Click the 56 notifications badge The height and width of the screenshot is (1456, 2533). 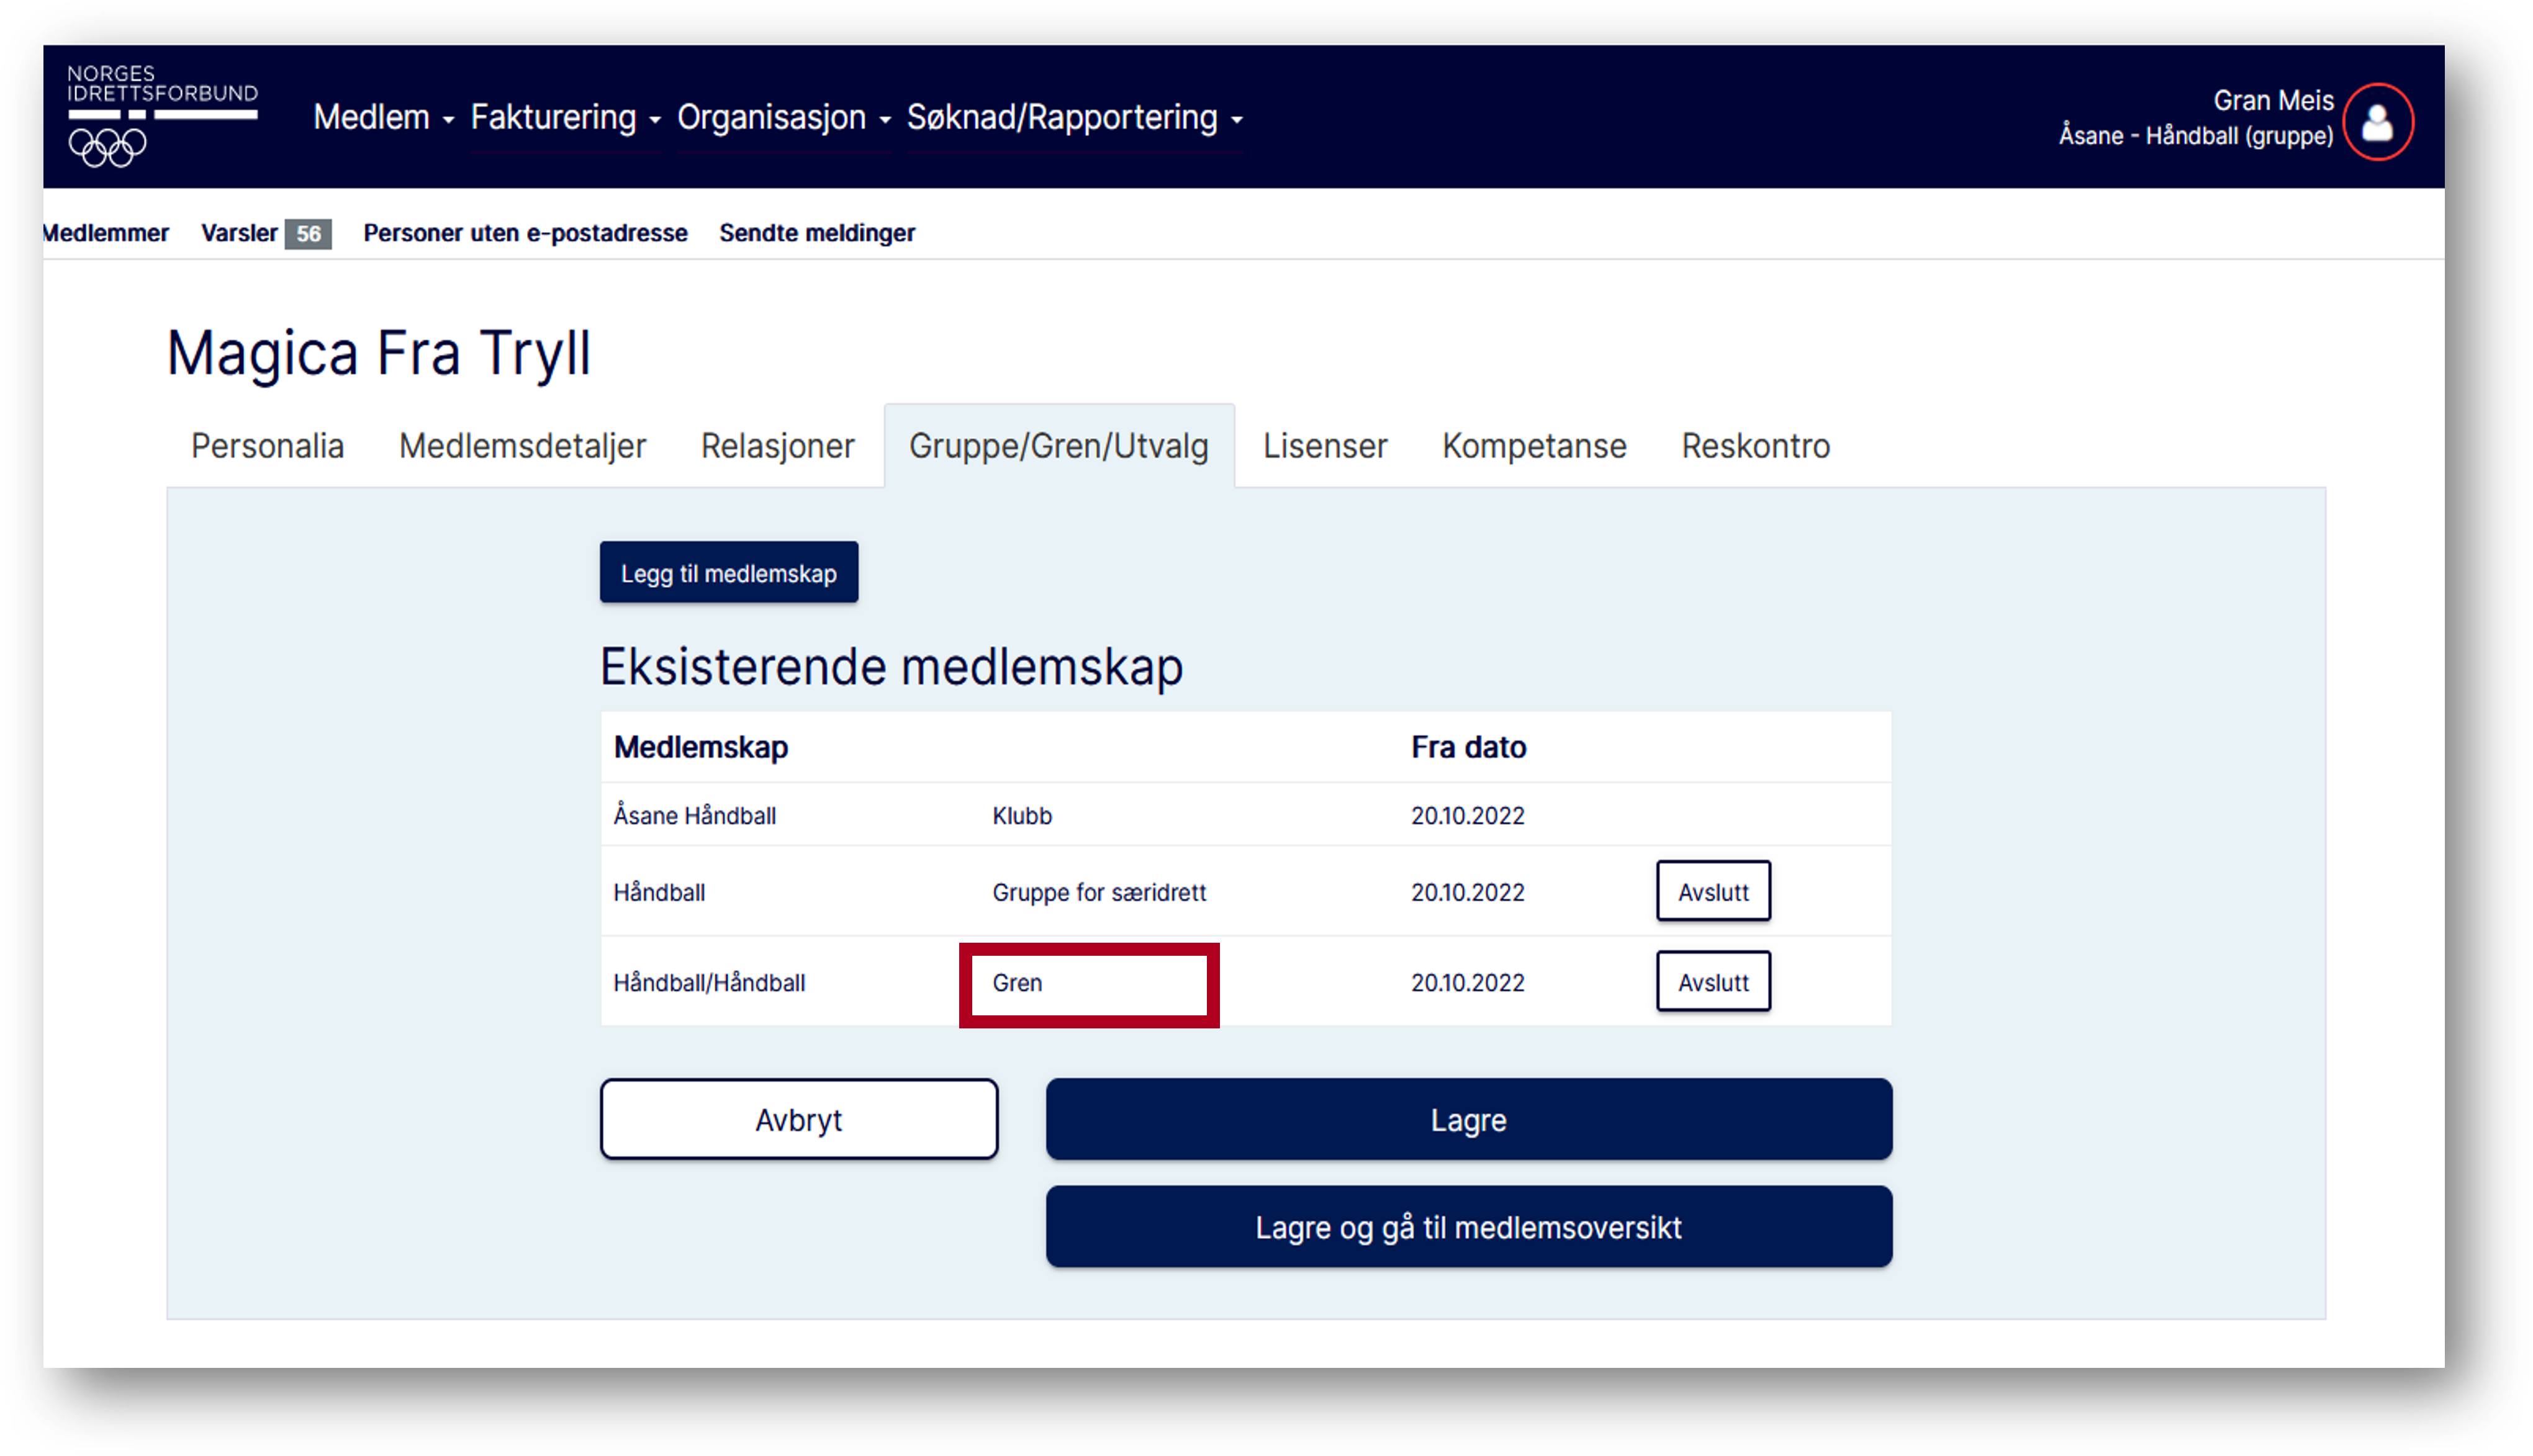(308, 234)
